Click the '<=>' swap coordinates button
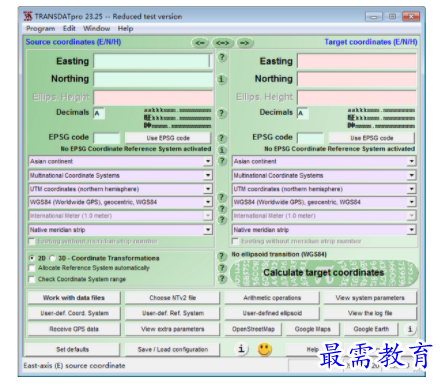This screenshot has width=441, height=387. pyautogui.click(x=222, y=43)
